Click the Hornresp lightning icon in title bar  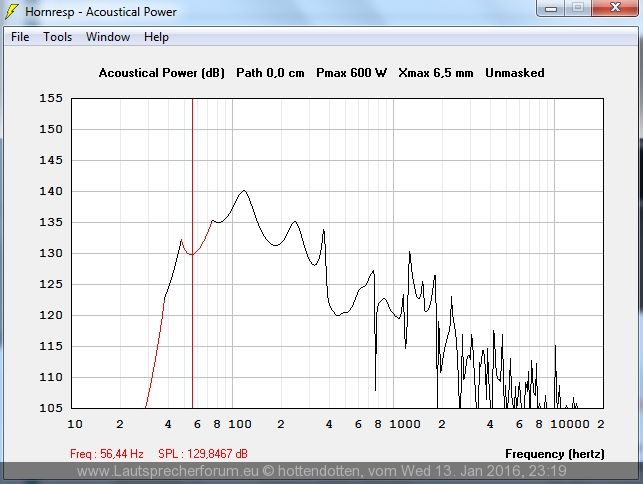tap(13, 12)
